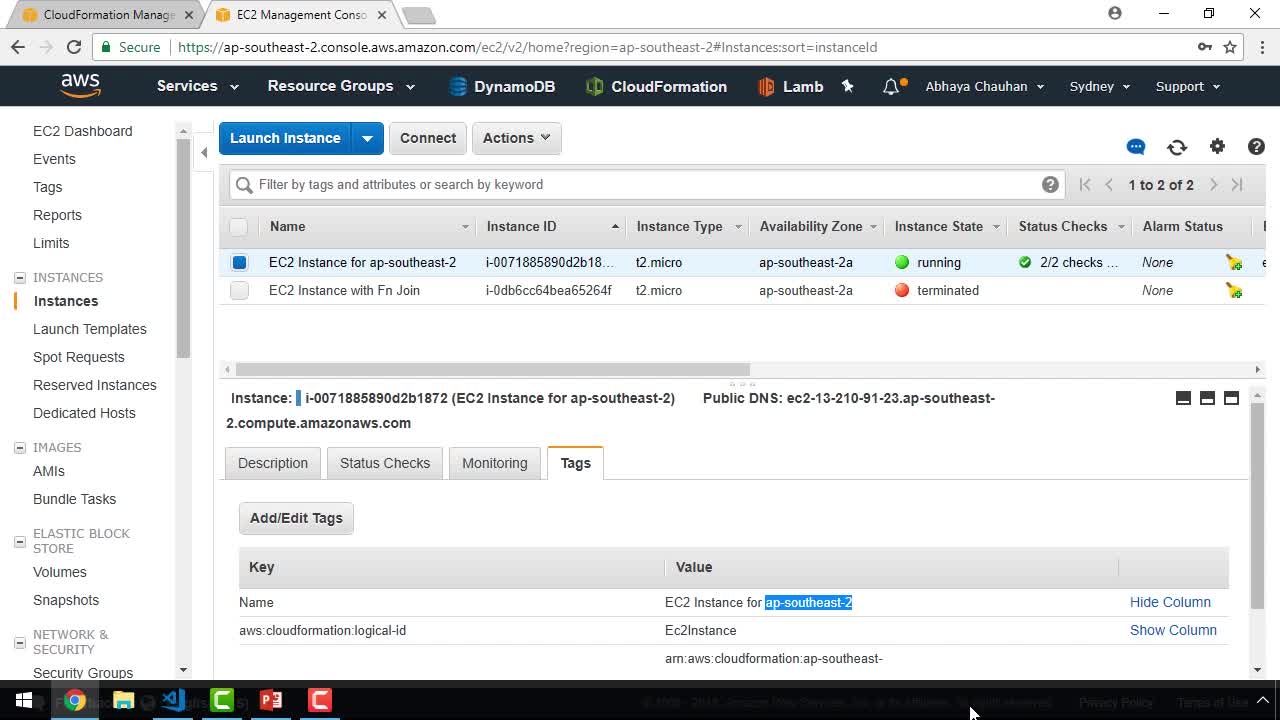This screenshot has width=1280, height=720.
Task: Click the Launch Instance button
Action: point(285,138)
